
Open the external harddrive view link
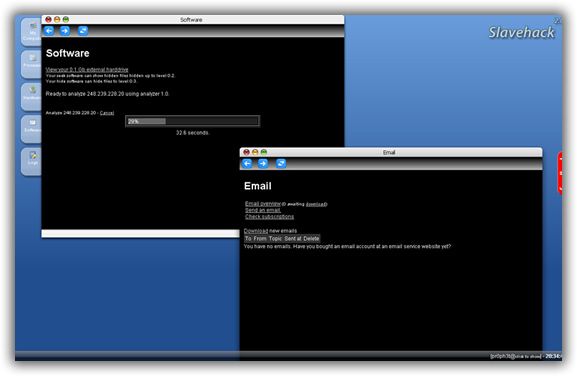point(87,69)
